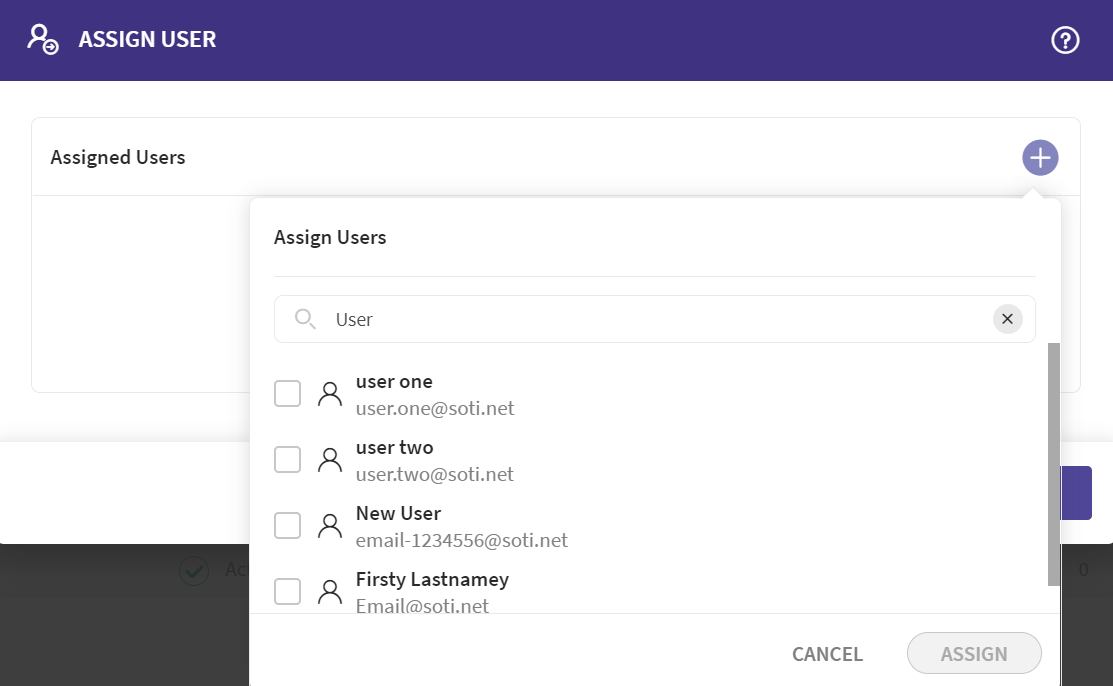Click the ASSIGN button
This screenshot has width=1113, height=686.
tap(974, 653)
